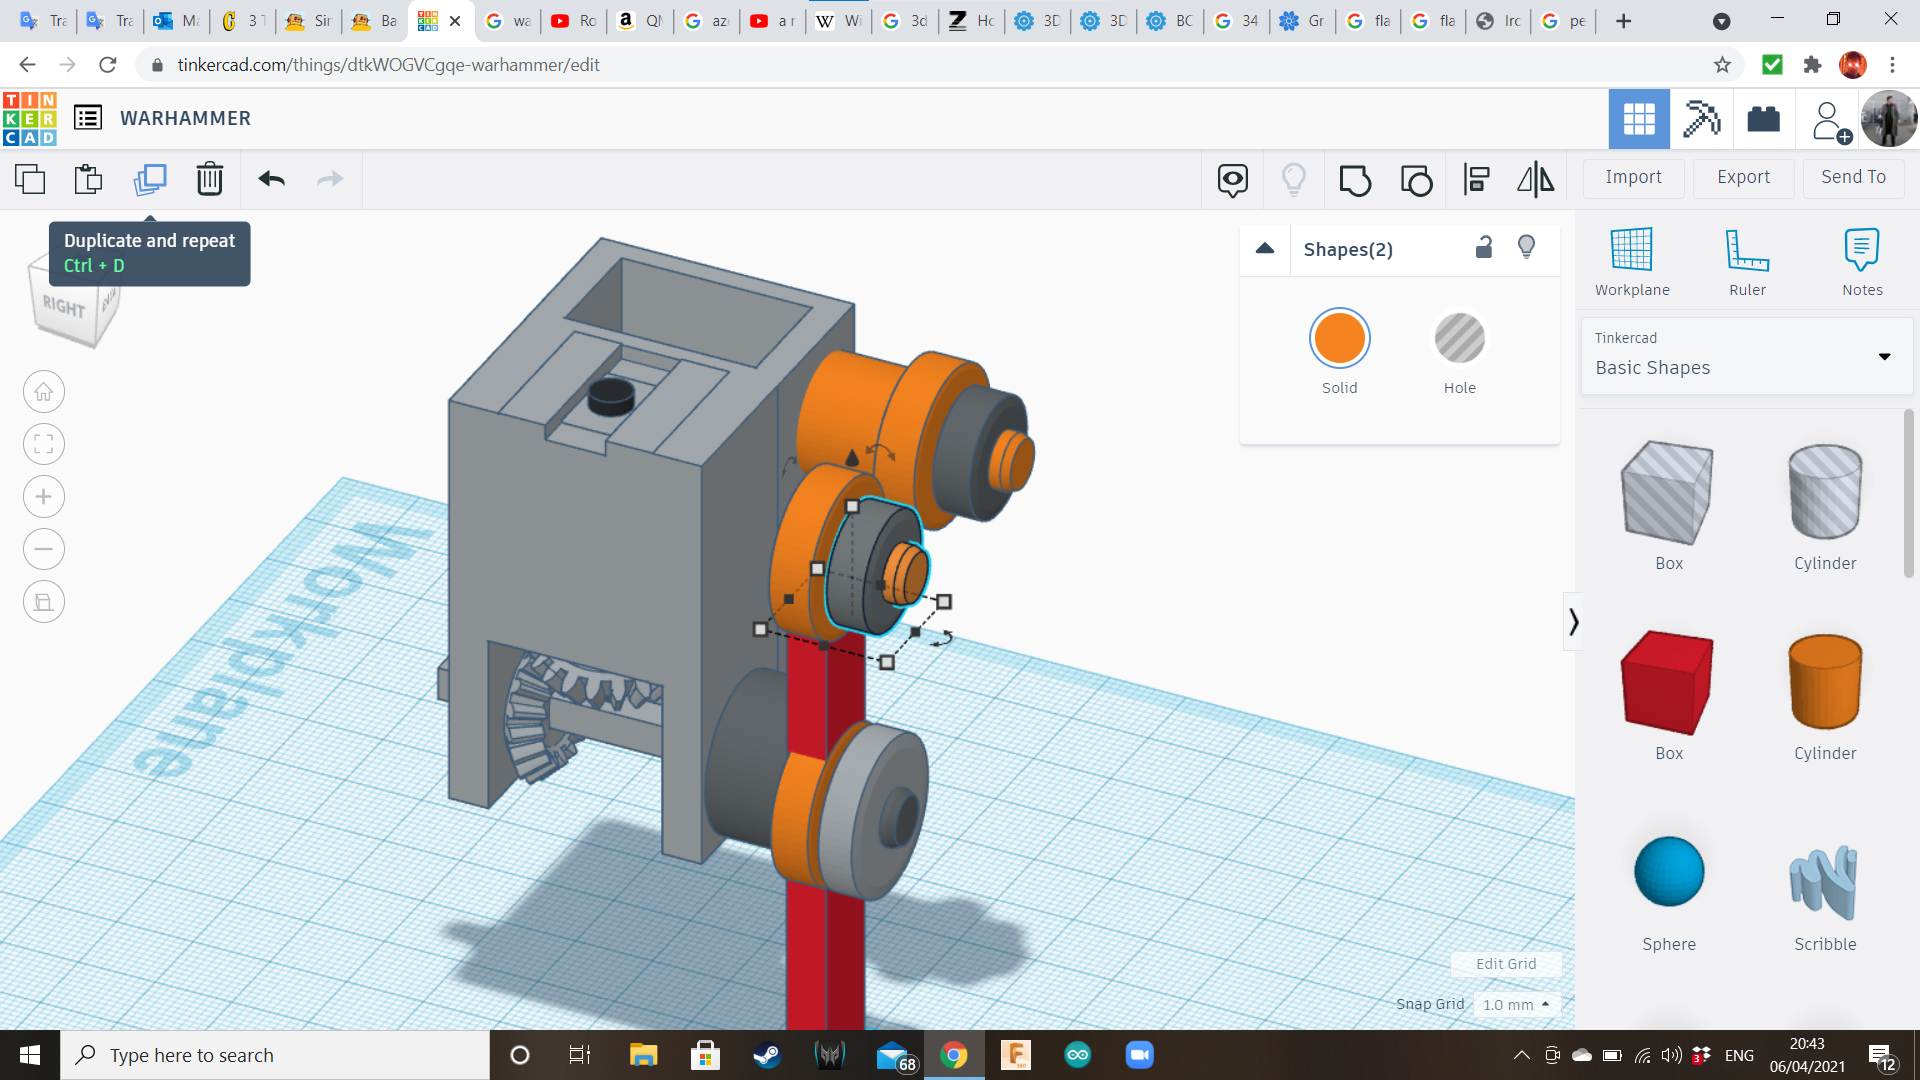Viewport: 1920px width, 1080px height.
Task: Click the Group shapes icon
Action: [1355, 180]
